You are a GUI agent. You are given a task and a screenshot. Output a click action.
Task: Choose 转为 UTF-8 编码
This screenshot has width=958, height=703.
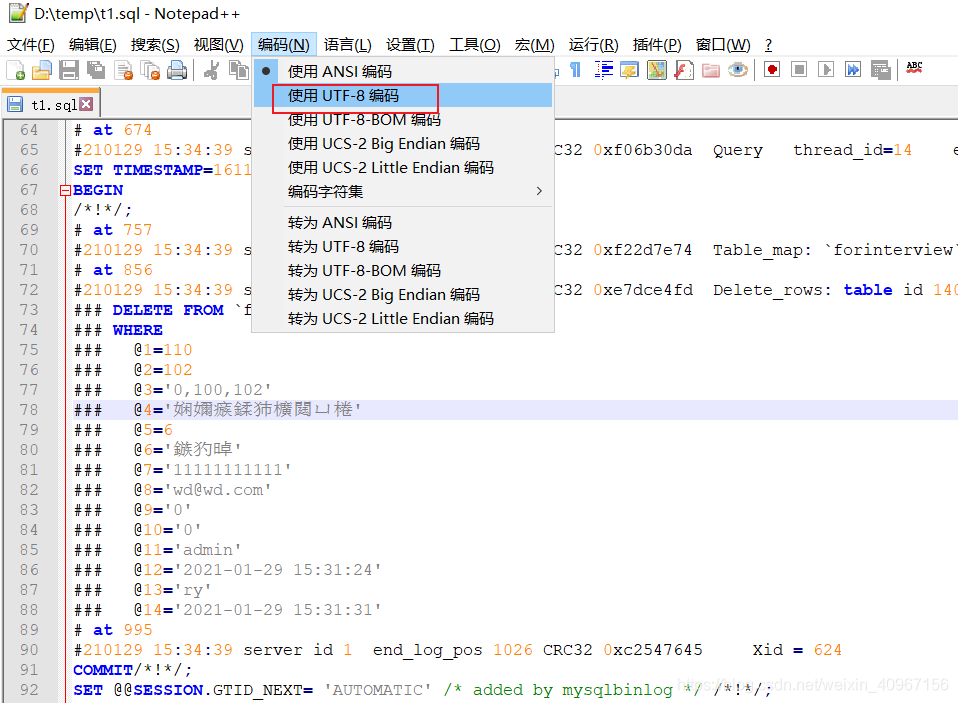tap(403, 246)
